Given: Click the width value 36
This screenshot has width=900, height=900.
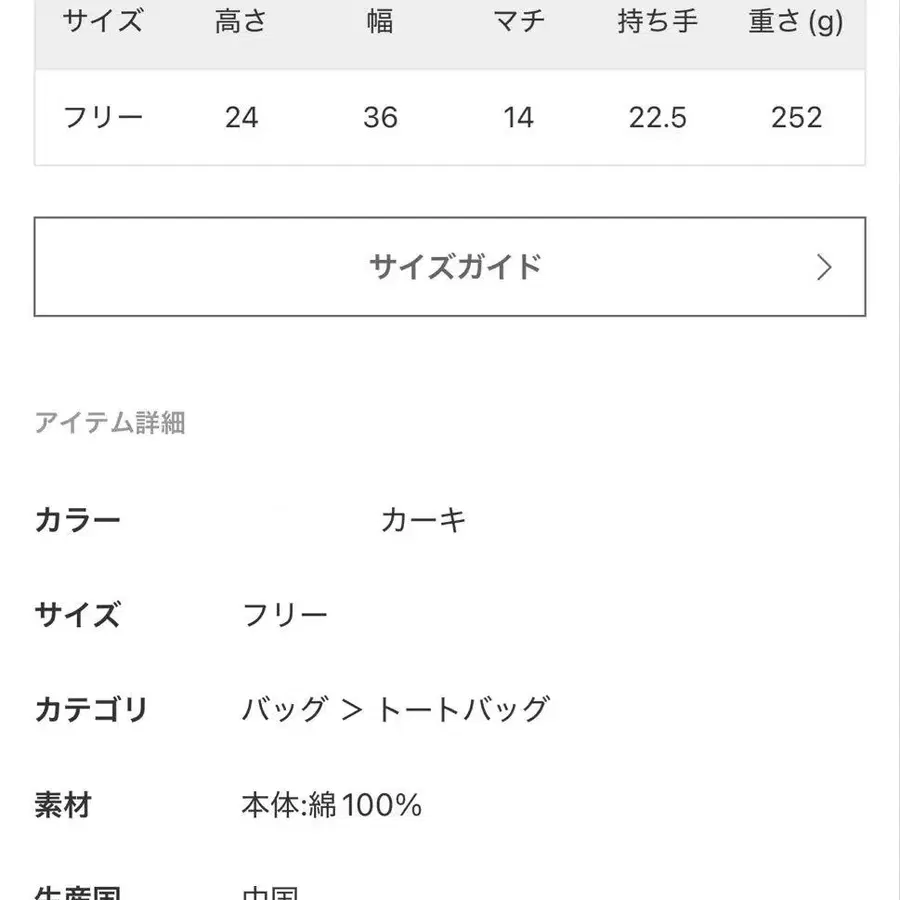Looking at the screenshot, I should (x=380, y=117).
